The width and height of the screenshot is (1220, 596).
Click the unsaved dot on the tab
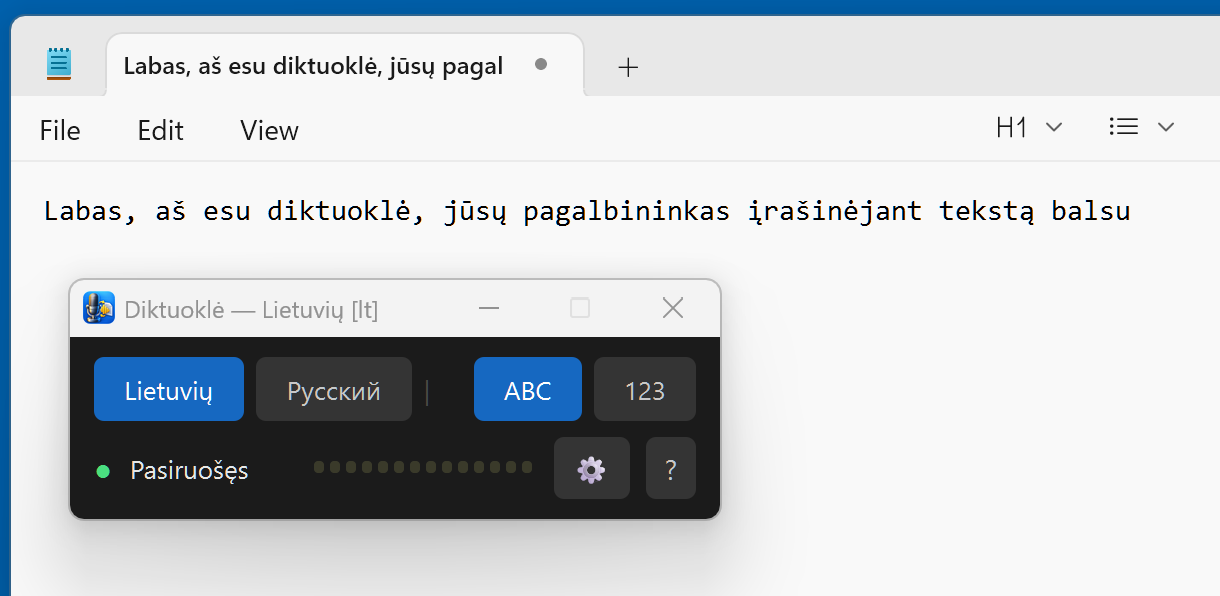point(541,64)
